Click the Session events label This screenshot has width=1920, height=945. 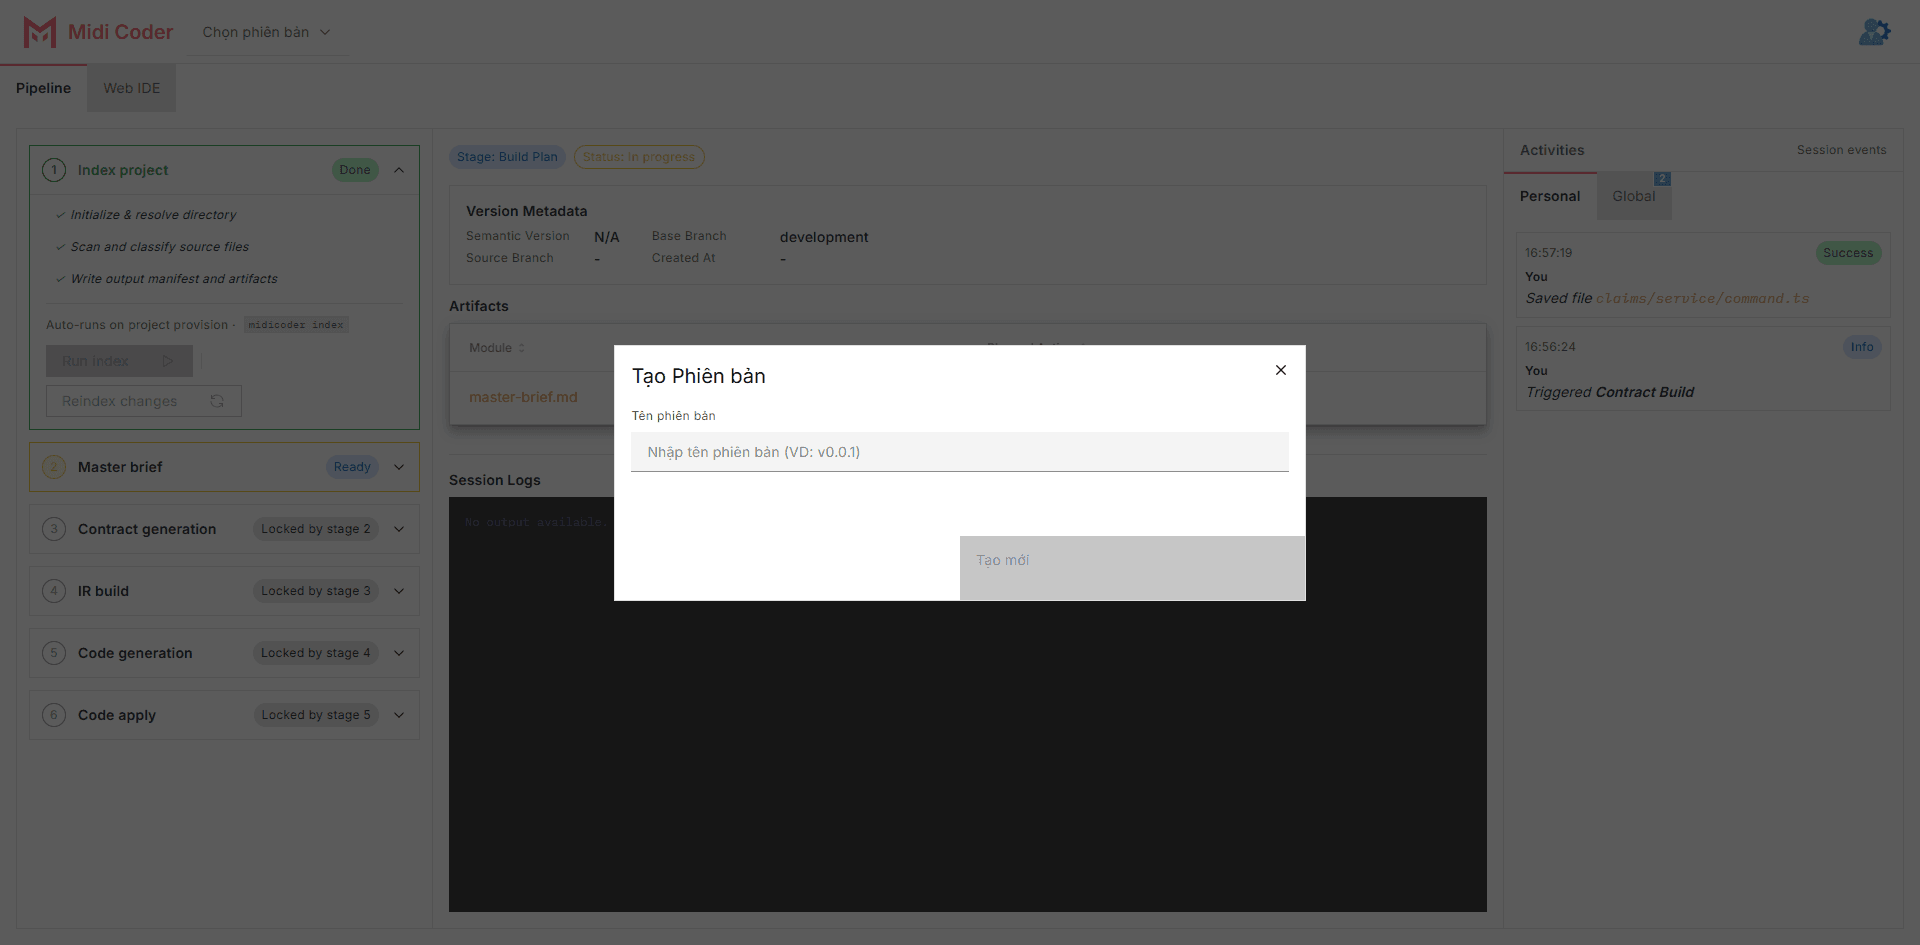point(1841,150)
